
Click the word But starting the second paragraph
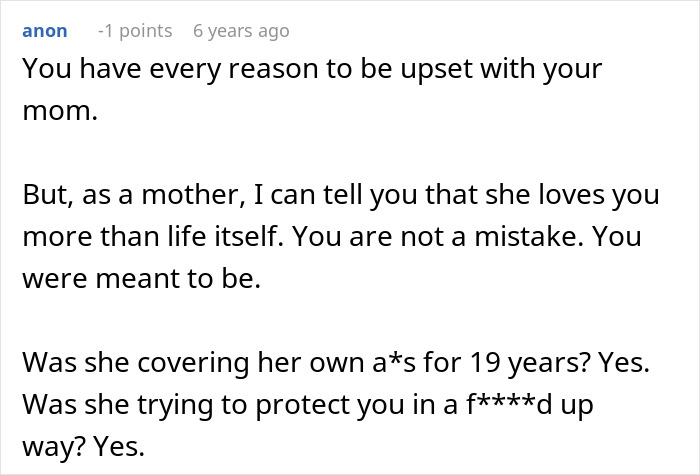tap(44, 195)
